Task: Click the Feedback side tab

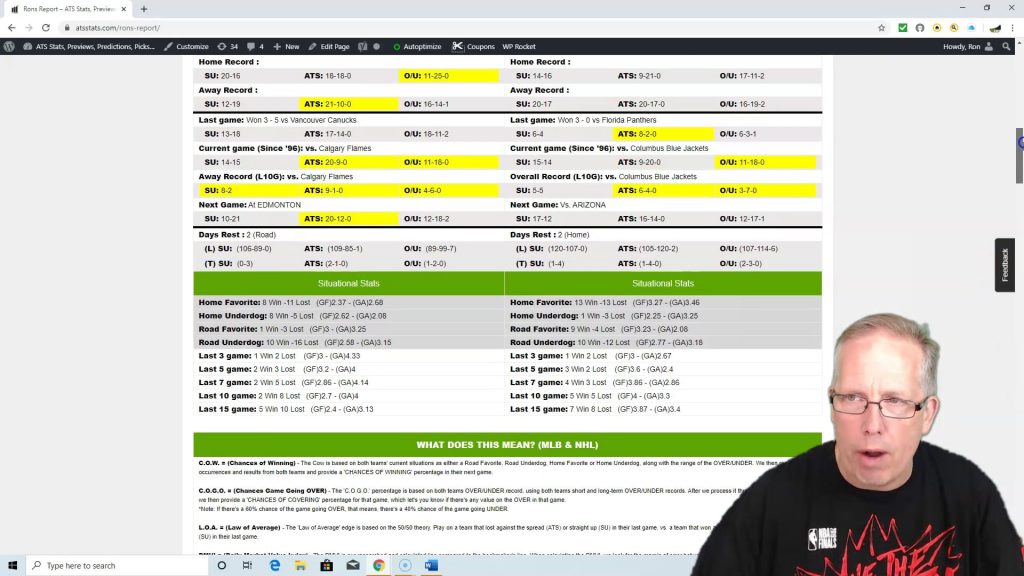Action: click(1005, 265)
